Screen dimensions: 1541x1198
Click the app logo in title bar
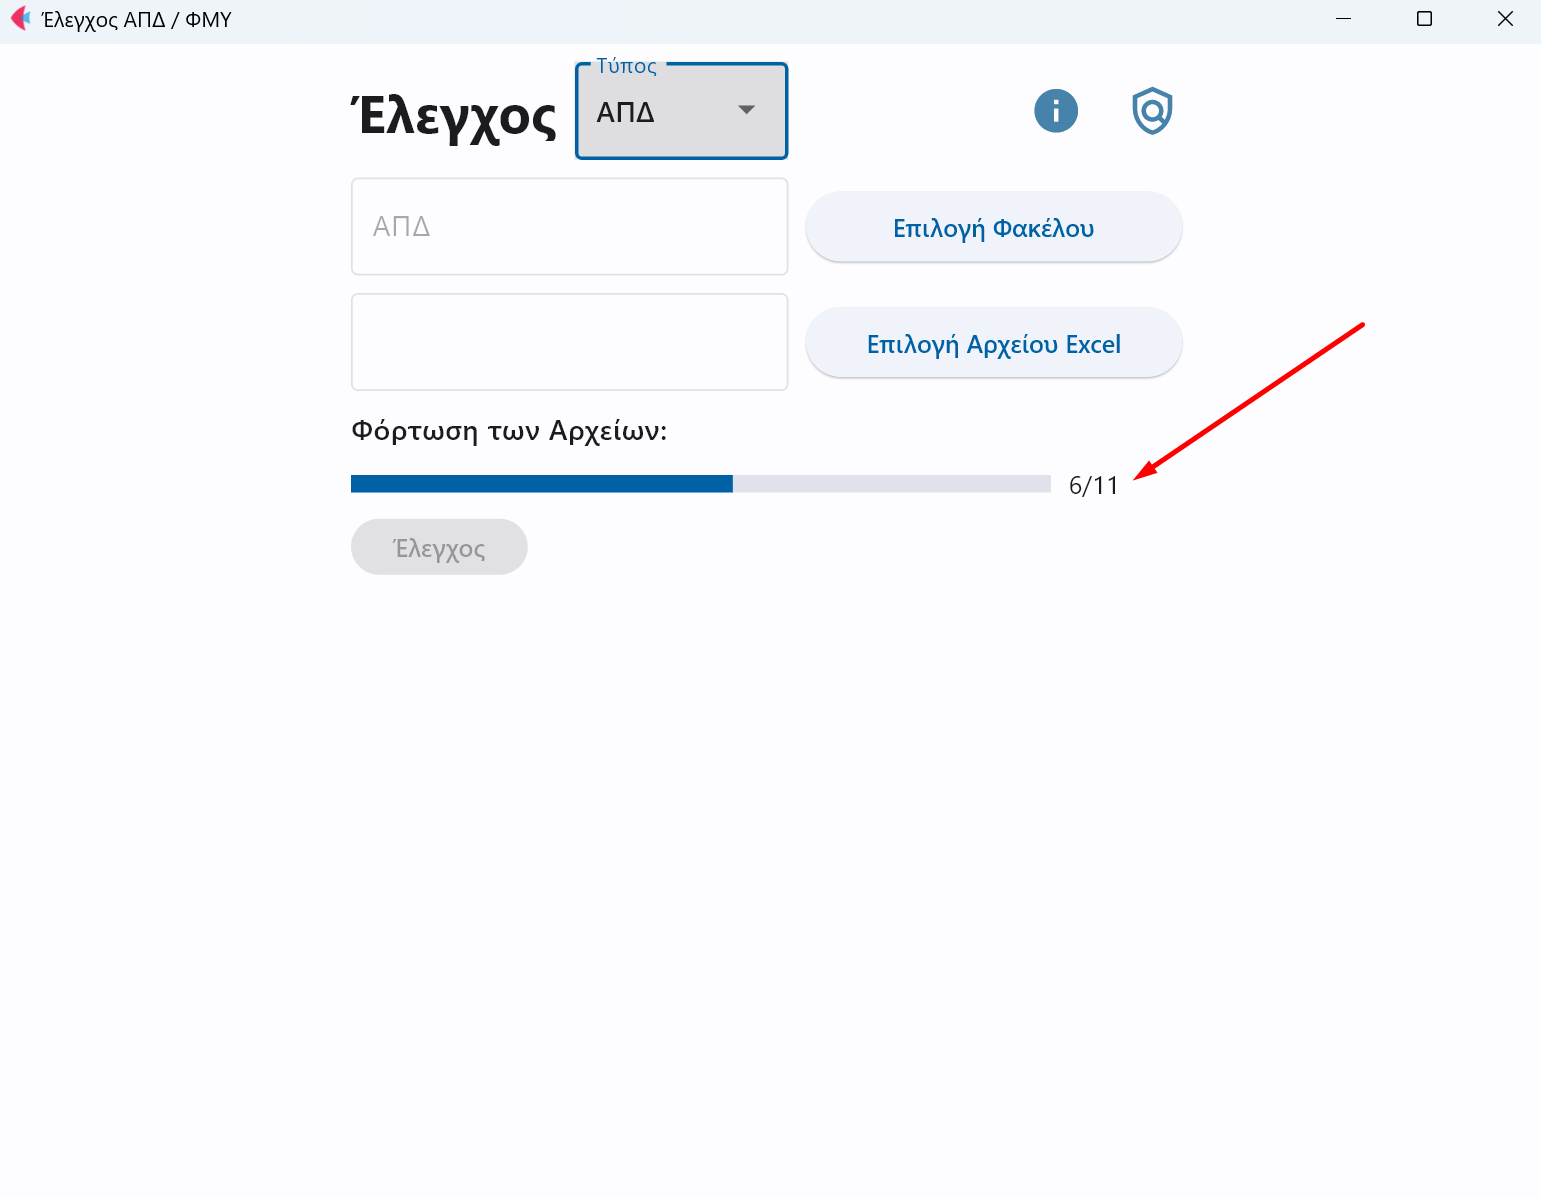click(20, 19)
